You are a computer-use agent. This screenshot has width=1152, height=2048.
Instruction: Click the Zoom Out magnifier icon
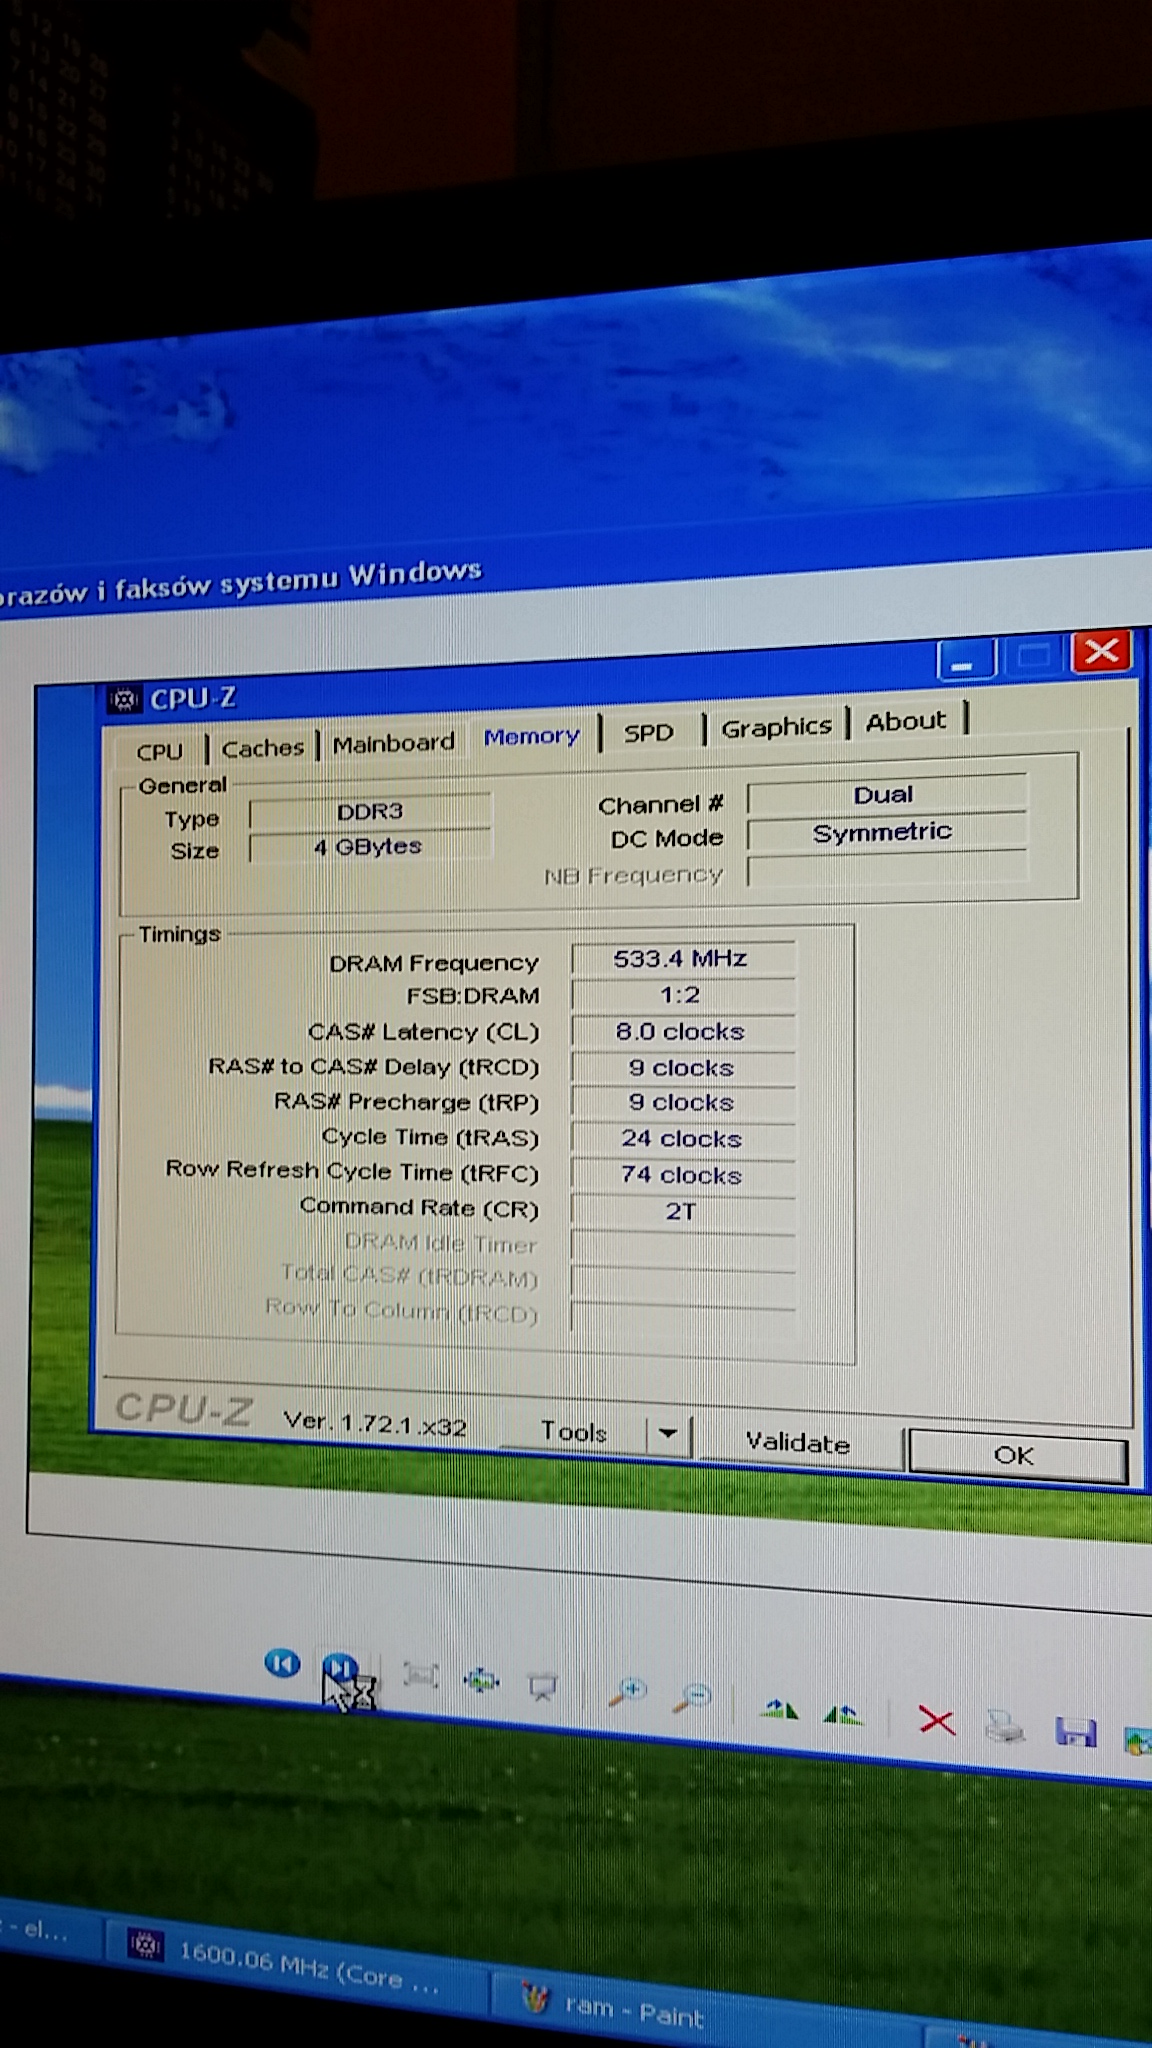point(692,1698)
